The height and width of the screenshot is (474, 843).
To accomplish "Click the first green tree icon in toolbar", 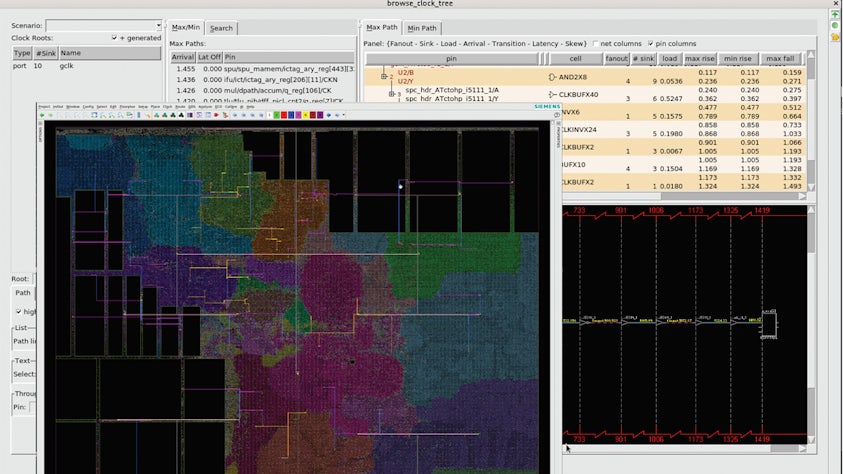I will [156, 115].
